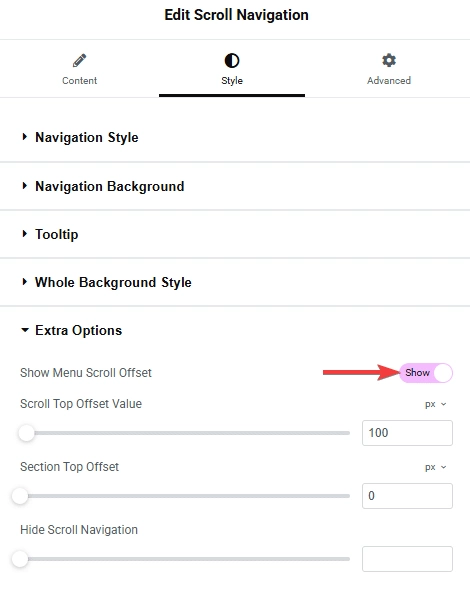Open px unit dropdown for Scroll Top Offset Value
The height and width of the screenshot is (591, 470).
click(436, 404)
